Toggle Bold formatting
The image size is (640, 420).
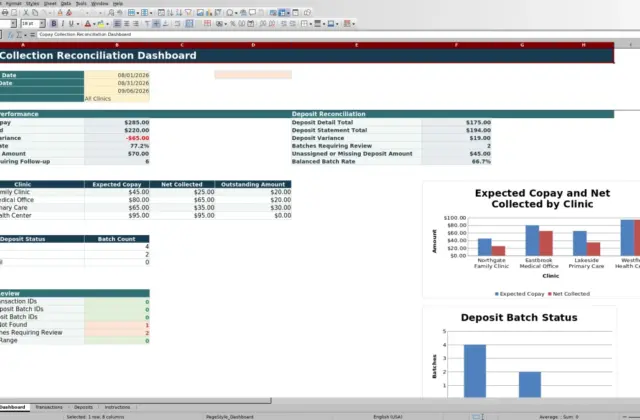click(53, 24)
